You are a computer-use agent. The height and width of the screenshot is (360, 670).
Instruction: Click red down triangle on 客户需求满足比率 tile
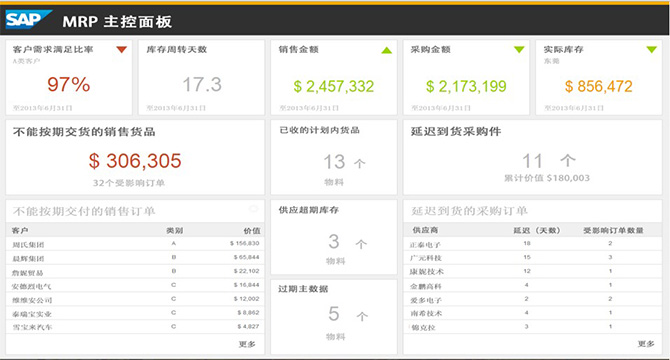pyautogui.click(x=122, y=50)
